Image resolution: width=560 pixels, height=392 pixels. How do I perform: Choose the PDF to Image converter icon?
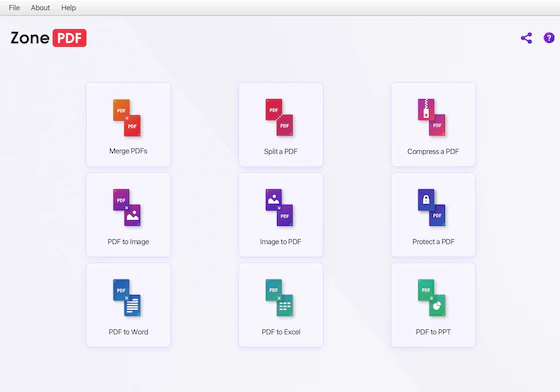(x=127, y=208)
